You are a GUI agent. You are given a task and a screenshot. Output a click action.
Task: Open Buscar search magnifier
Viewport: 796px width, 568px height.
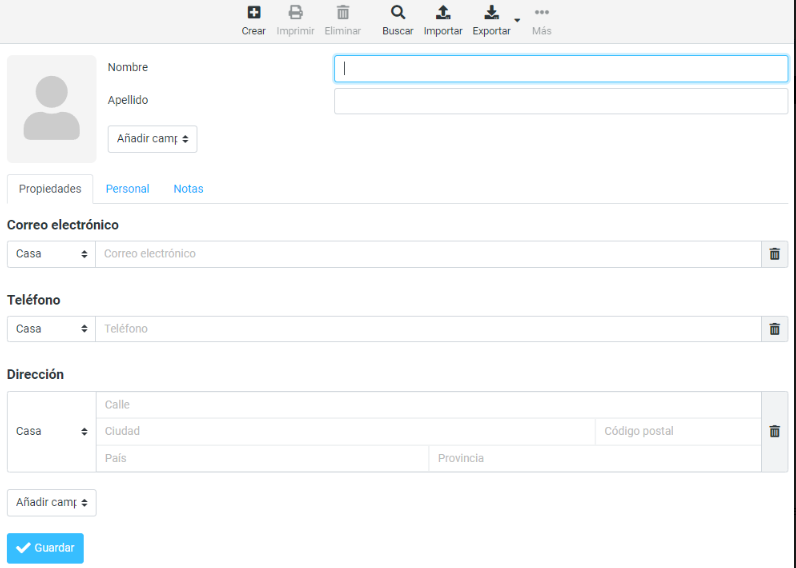(398, 12)
